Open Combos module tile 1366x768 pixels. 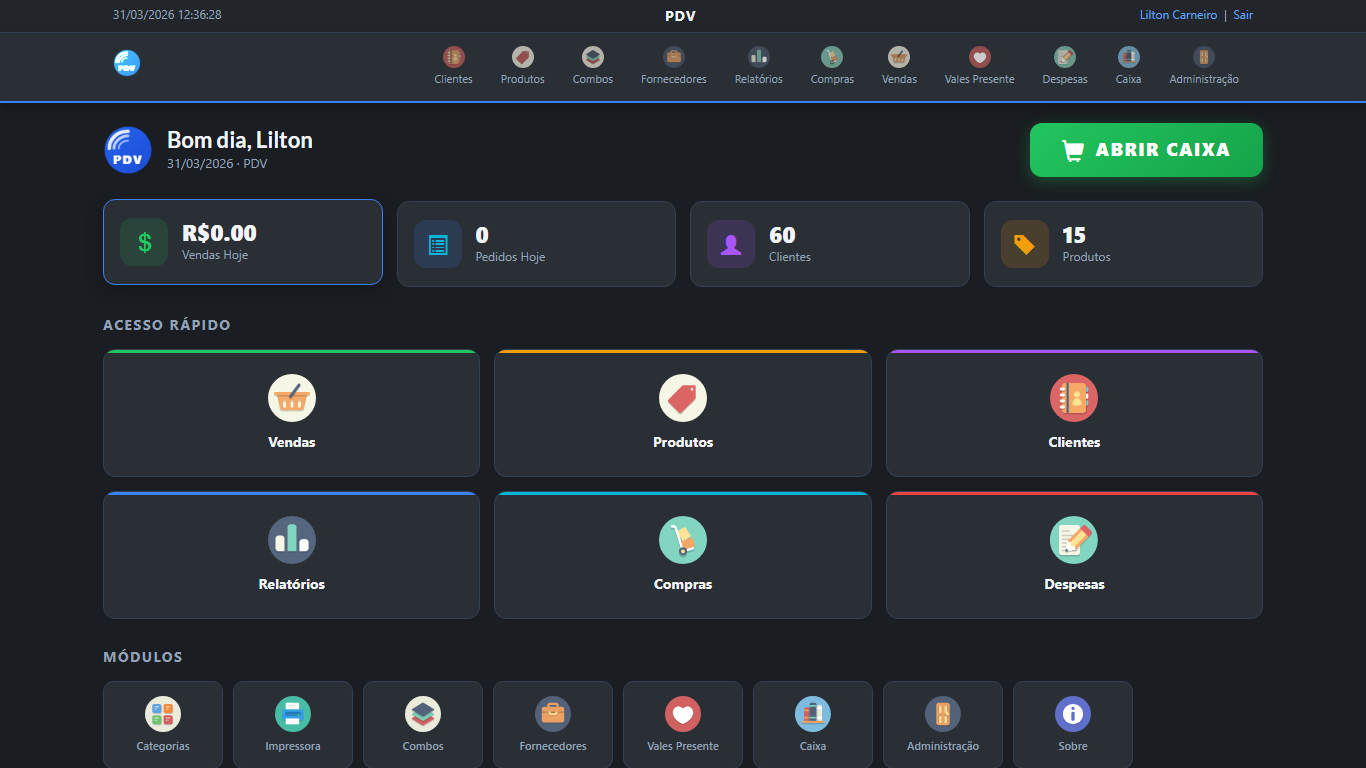click(x=423, y=725)
